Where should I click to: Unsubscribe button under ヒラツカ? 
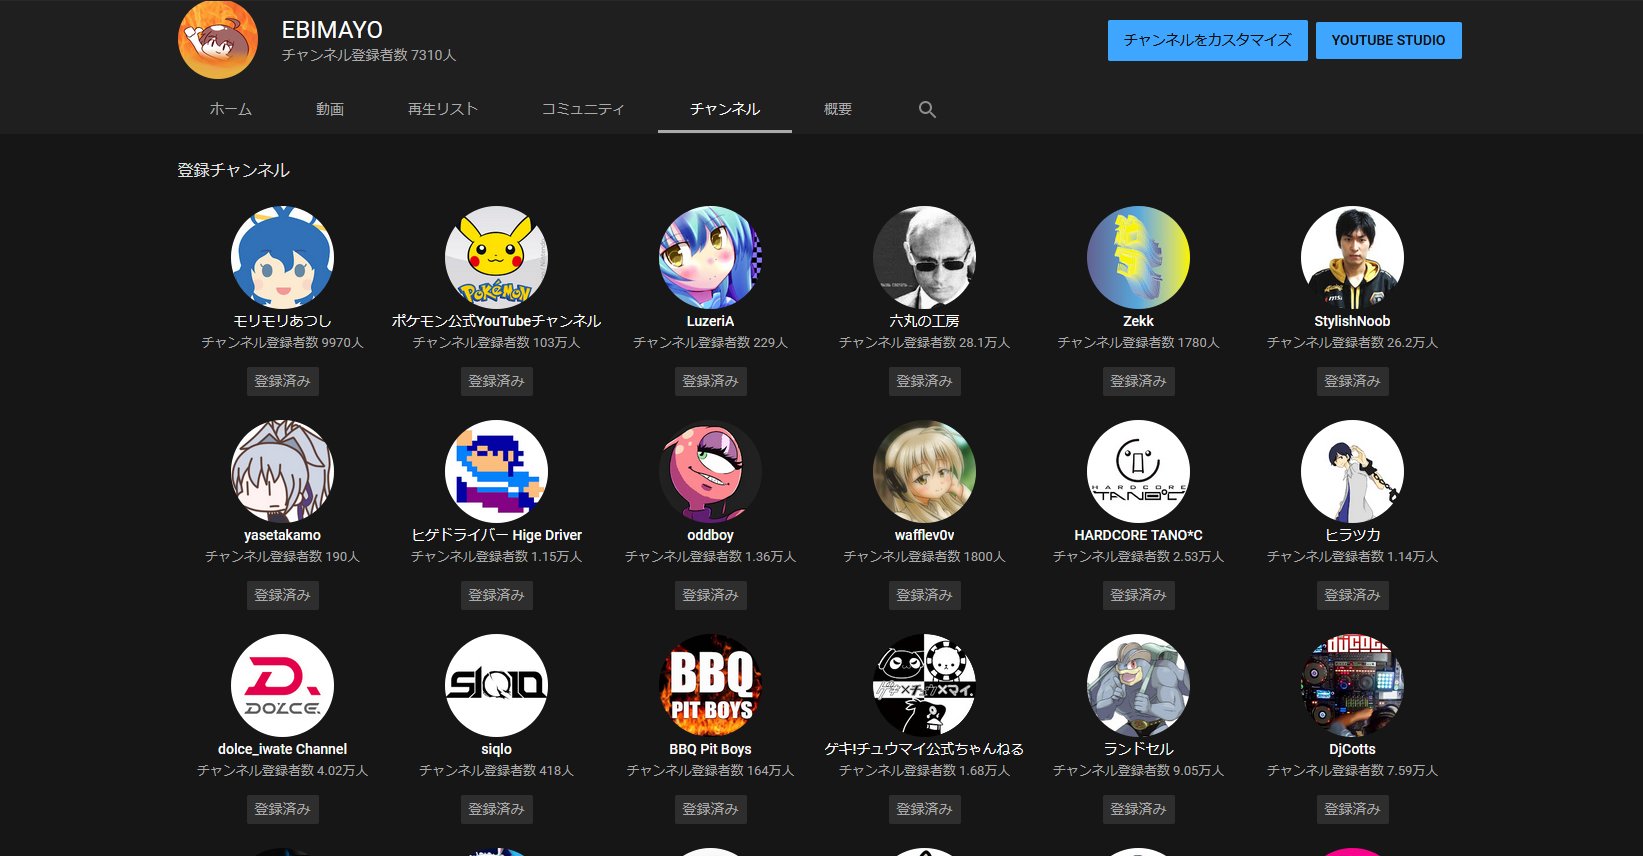(1352, 595)
